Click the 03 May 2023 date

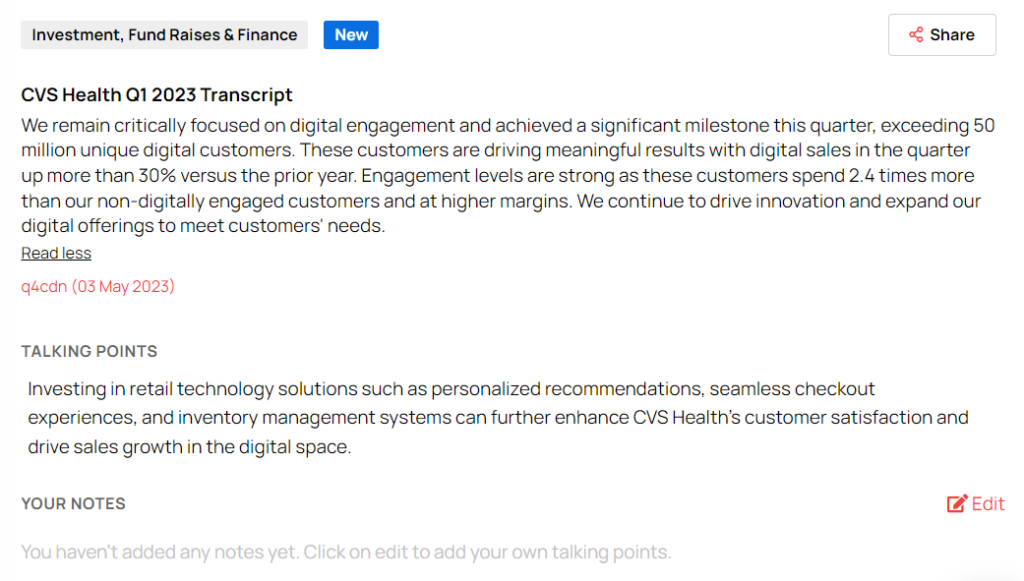point(123,287)
